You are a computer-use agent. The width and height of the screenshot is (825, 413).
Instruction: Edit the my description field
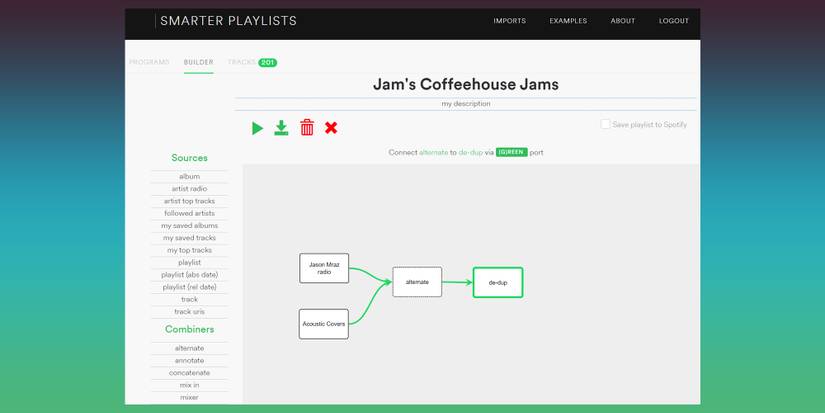point(466,104)
